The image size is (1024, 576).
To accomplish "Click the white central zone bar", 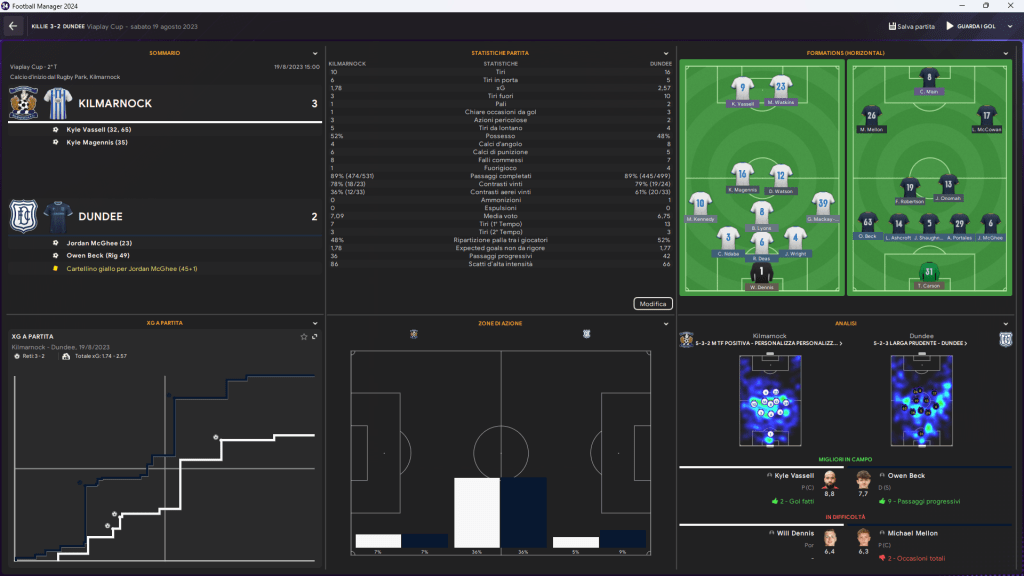I will 477,512.
